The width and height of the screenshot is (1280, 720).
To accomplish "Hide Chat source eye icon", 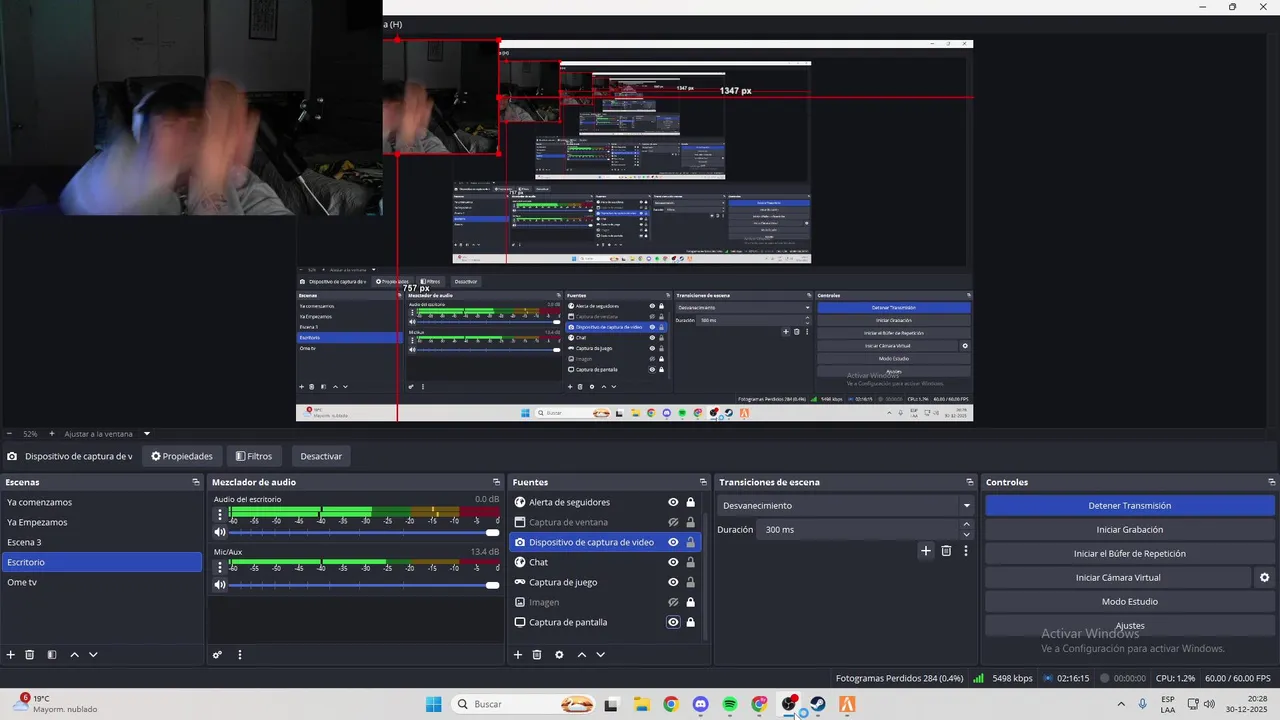I will (673, 562).
